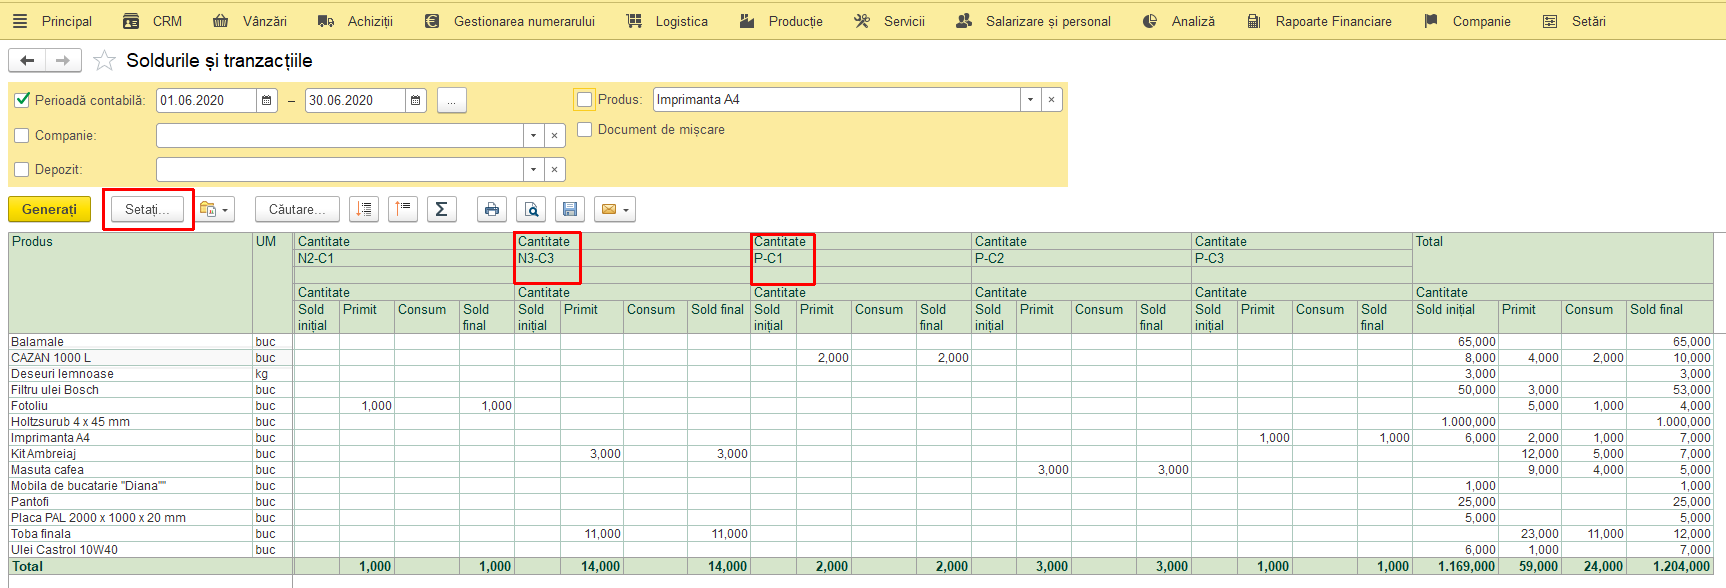
Task: Toggle Document de mișcare checkbox
Action: (x=585, y=129)
